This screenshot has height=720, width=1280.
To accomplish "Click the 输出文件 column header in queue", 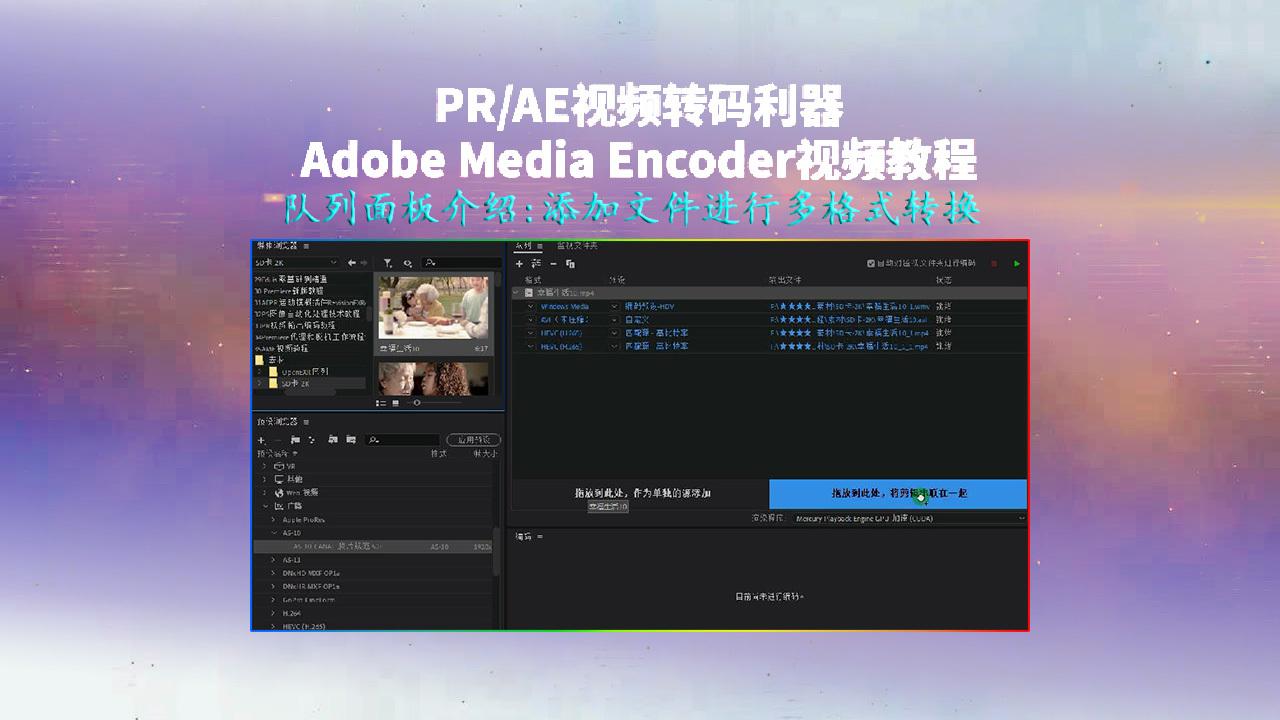I will point(784,279).
